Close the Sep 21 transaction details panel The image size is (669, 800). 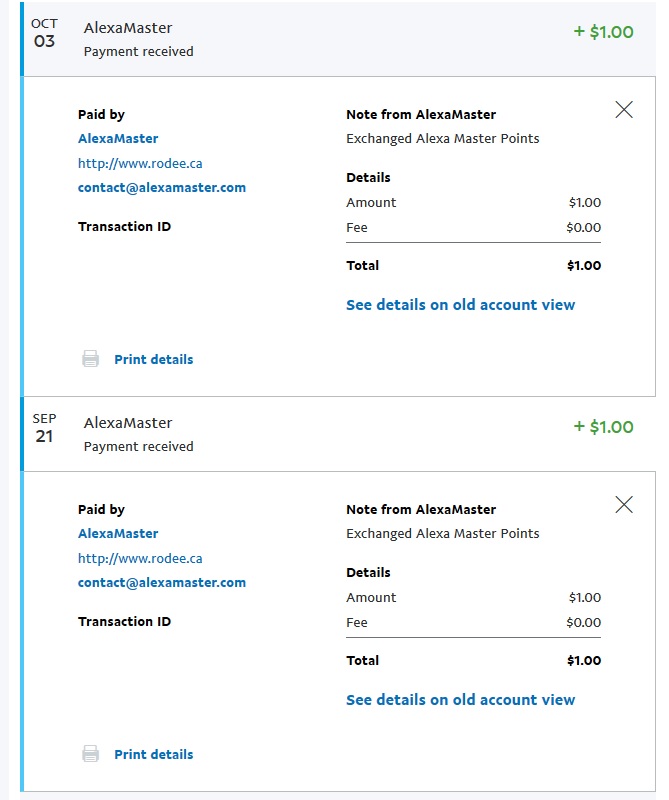[624, 505]
